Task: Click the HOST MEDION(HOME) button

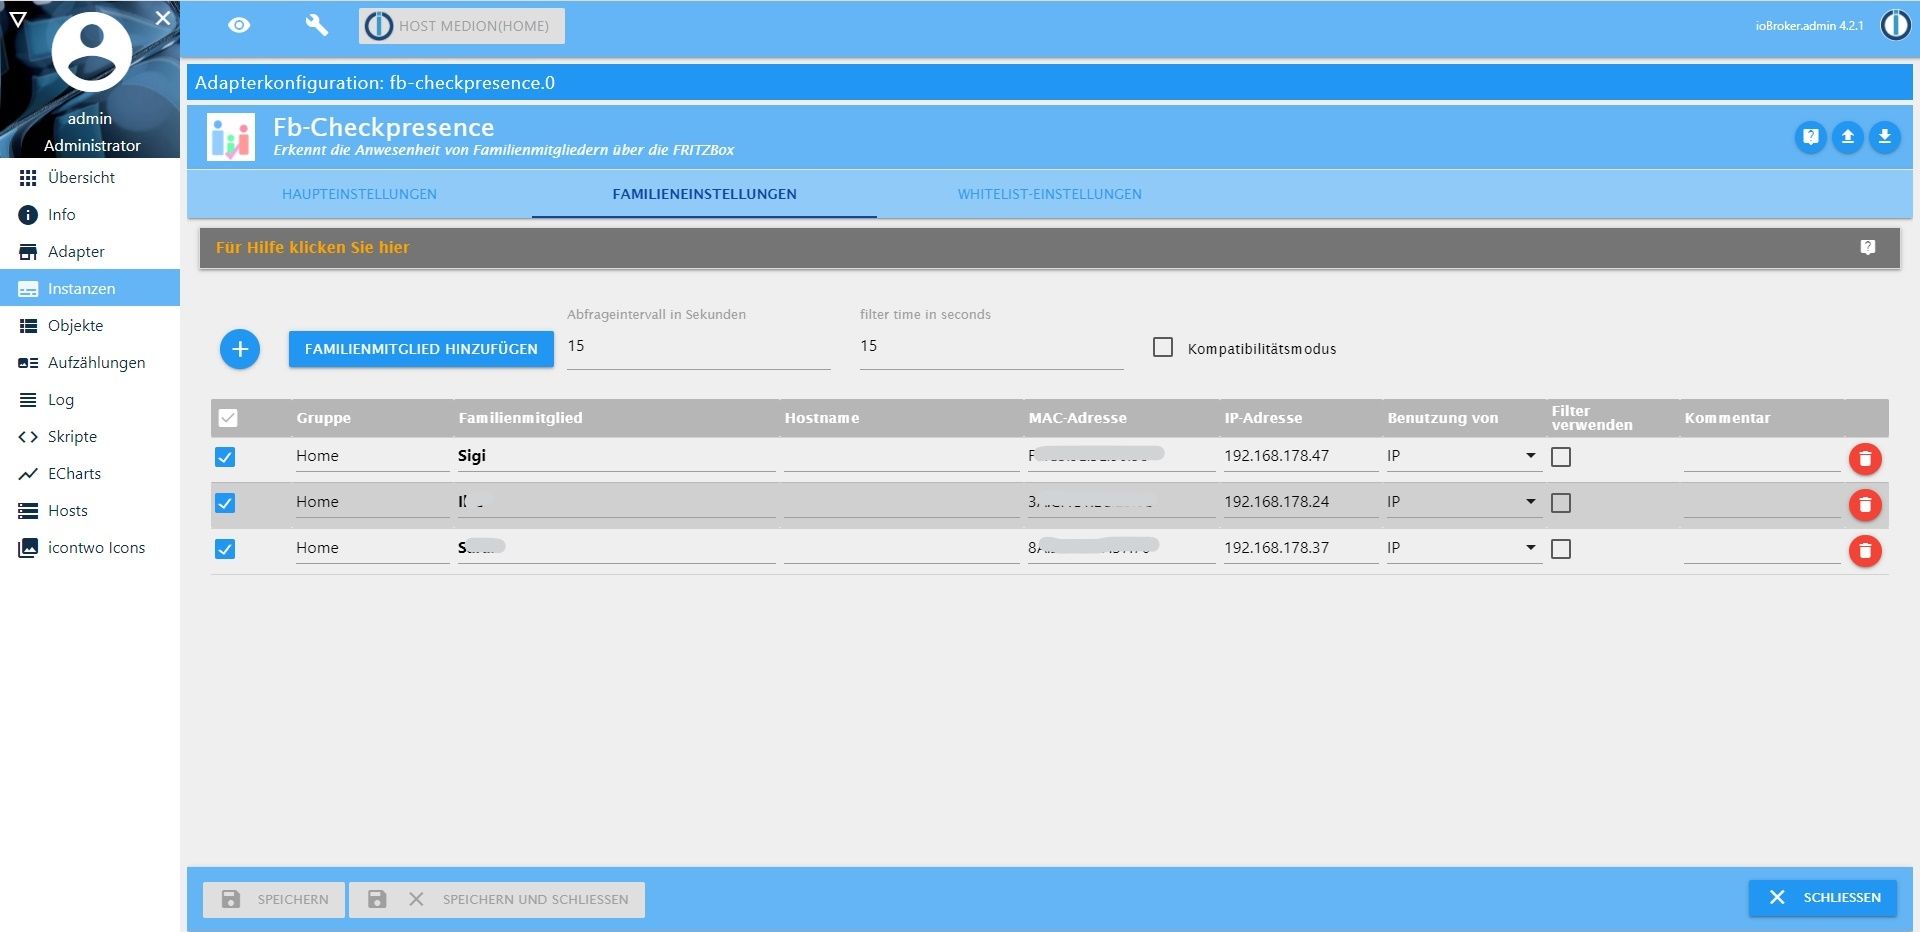Action: tap(462, 26)
